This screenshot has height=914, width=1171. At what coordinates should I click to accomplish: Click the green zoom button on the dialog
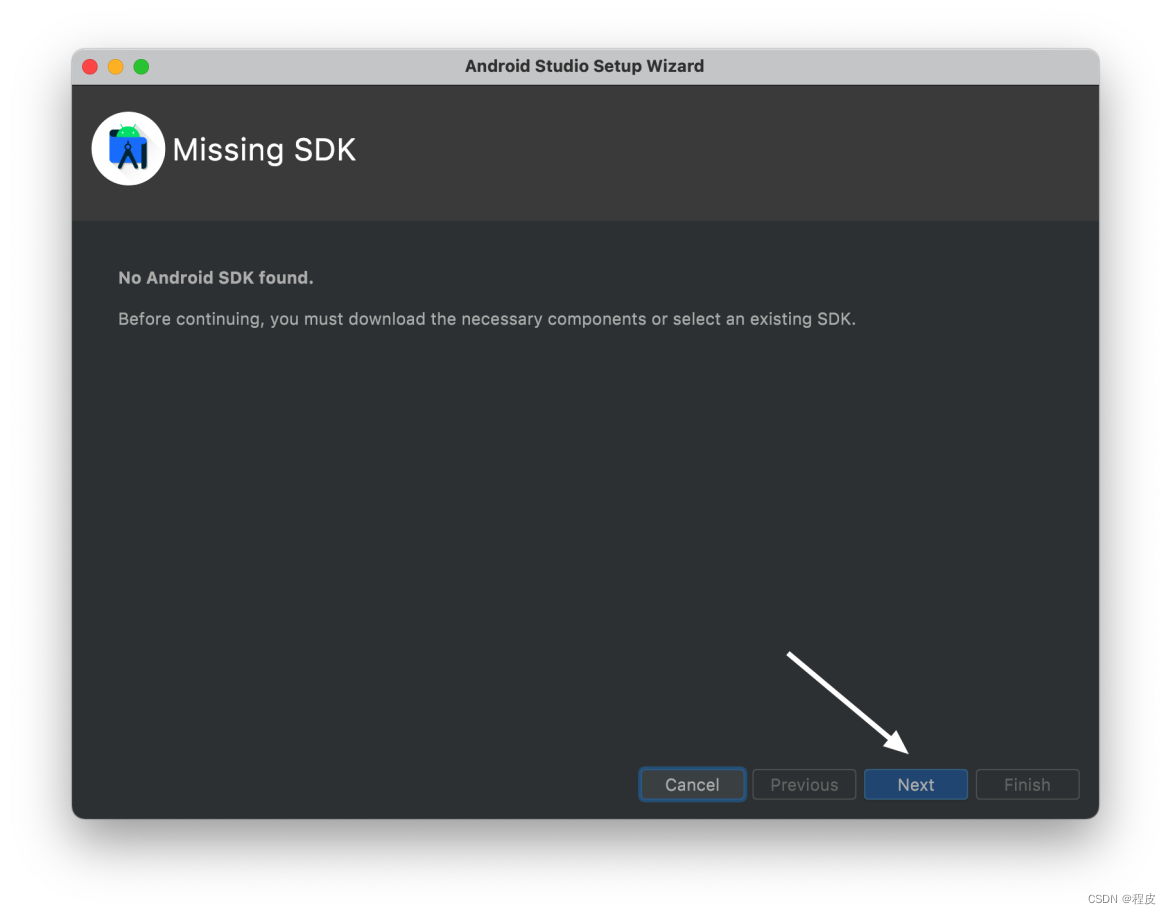(x=141, y=66)
